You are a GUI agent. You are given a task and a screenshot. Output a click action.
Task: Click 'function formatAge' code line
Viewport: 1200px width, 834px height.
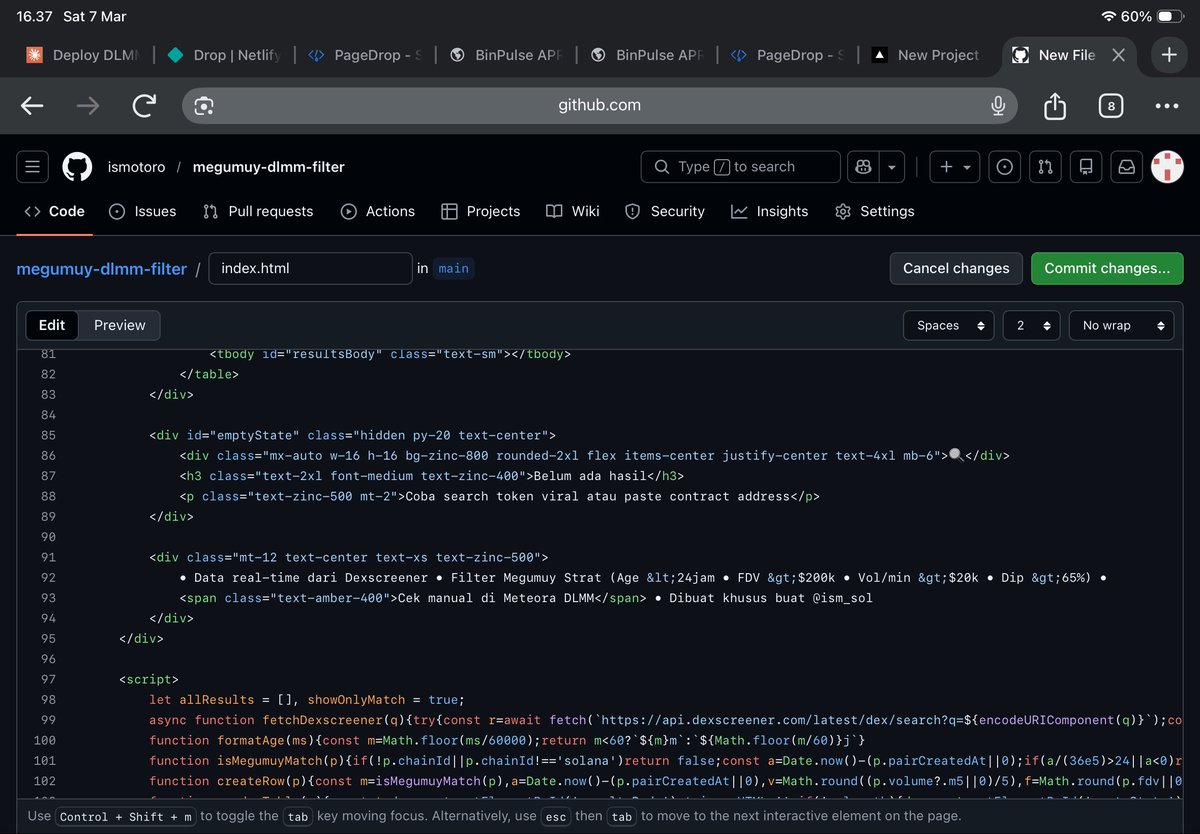(x=507, y=741)
